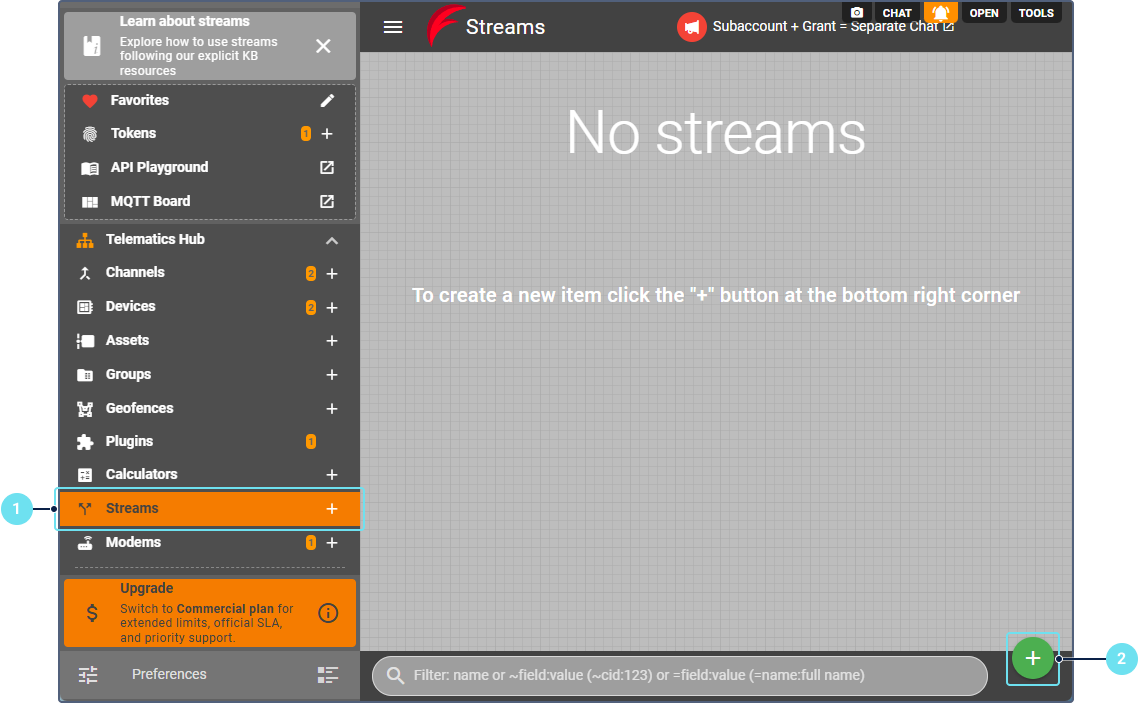Viewport: 1138px width, 704px height.
Task: Open the hamburger menu next to Streams
Action: pos(393,27)
